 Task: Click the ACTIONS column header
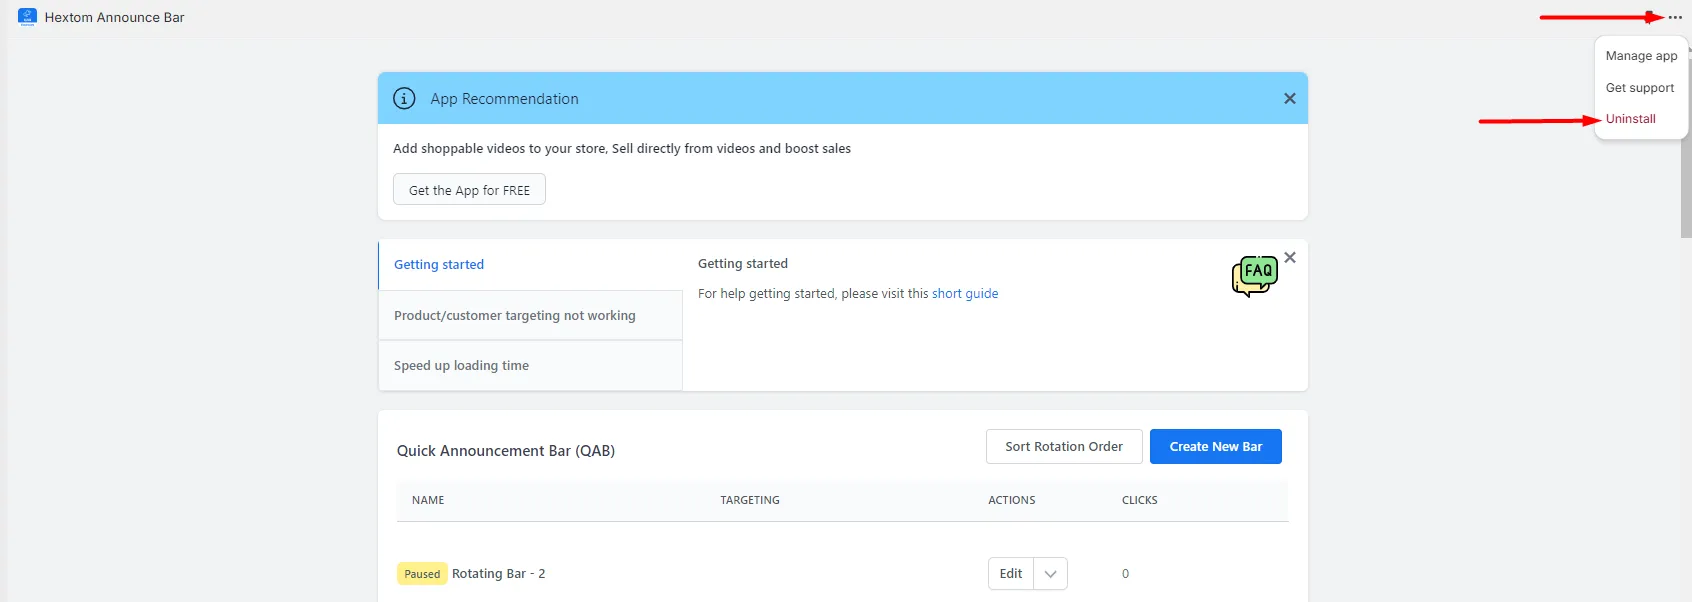1012,500
